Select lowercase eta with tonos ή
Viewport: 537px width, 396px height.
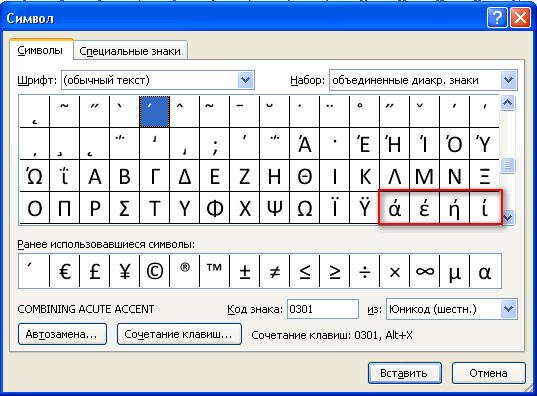pos(454,208)
